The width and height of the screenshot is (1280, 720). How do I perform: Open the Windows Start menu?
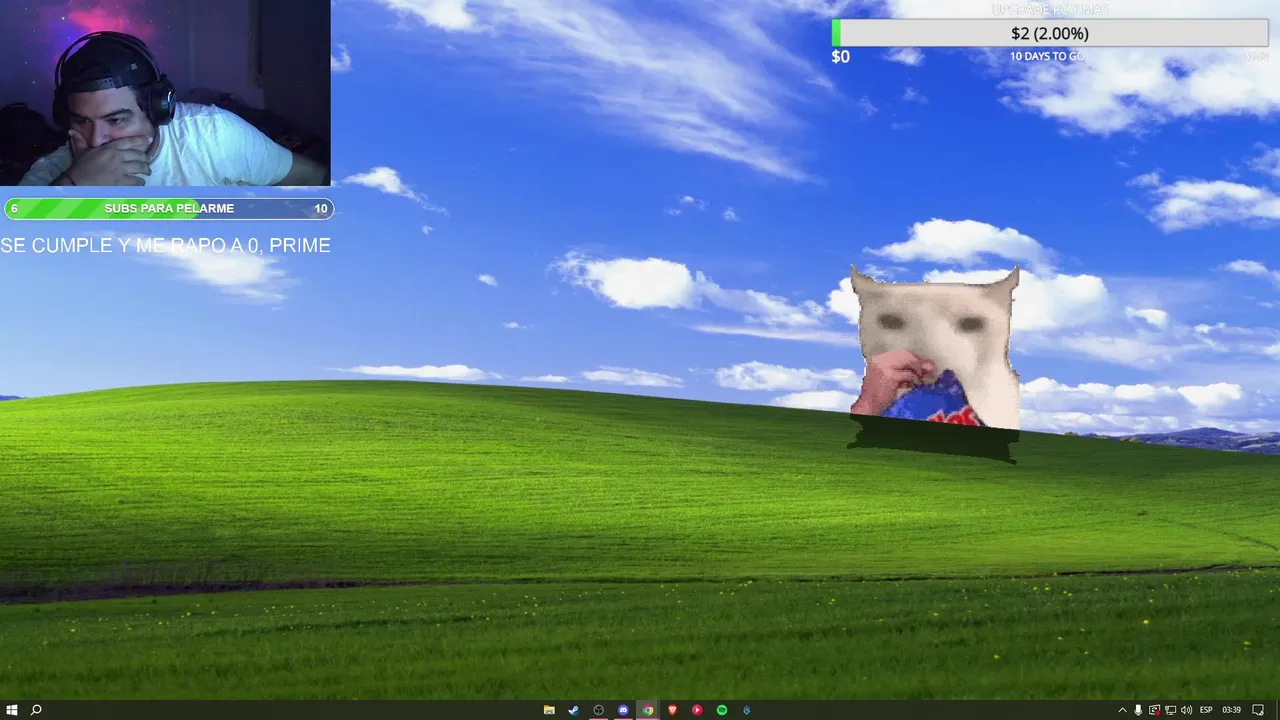pyautogui.click(x=11, y=710)
